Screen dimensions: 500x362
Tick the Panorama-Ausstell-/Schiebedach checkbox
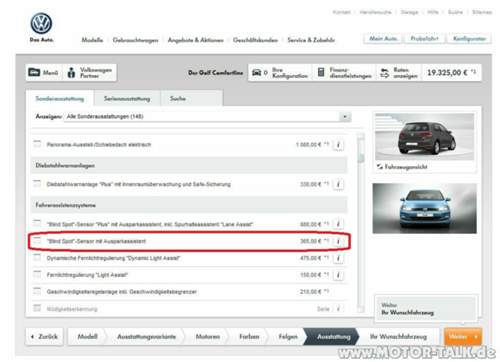(37, 144)
